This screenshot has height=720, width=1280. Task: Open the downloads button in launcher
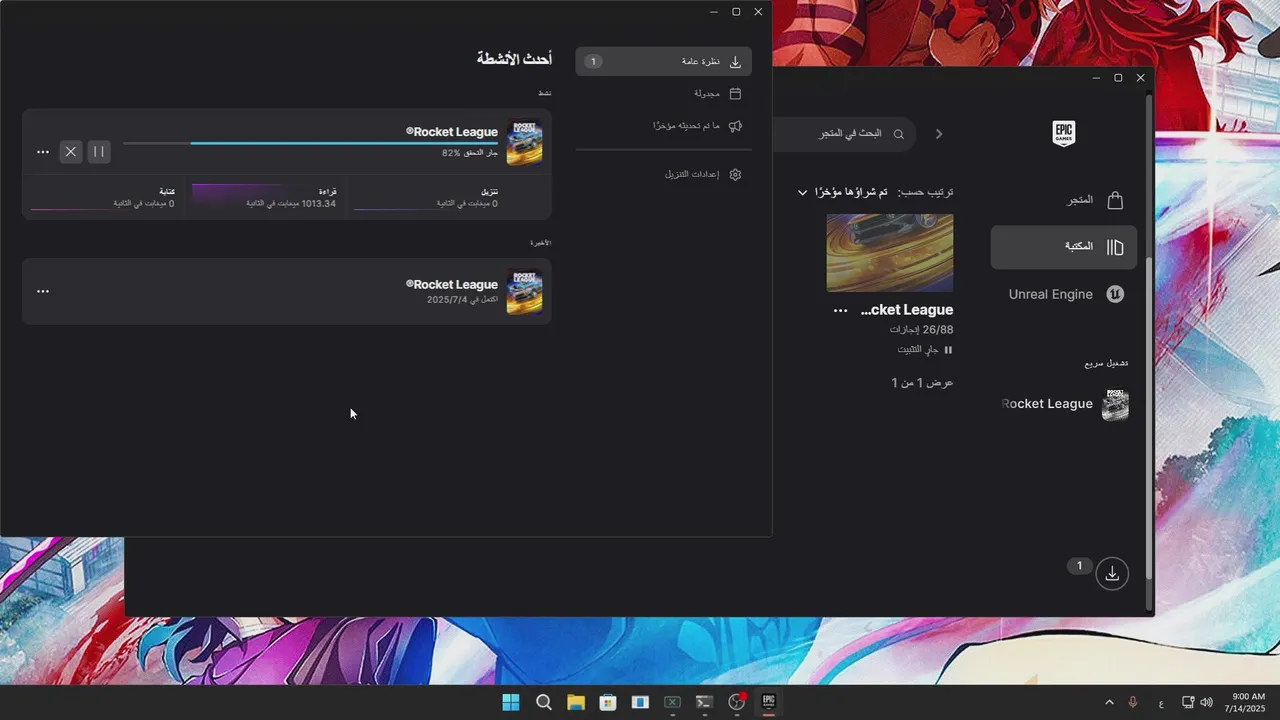(x=1111, y=573)
